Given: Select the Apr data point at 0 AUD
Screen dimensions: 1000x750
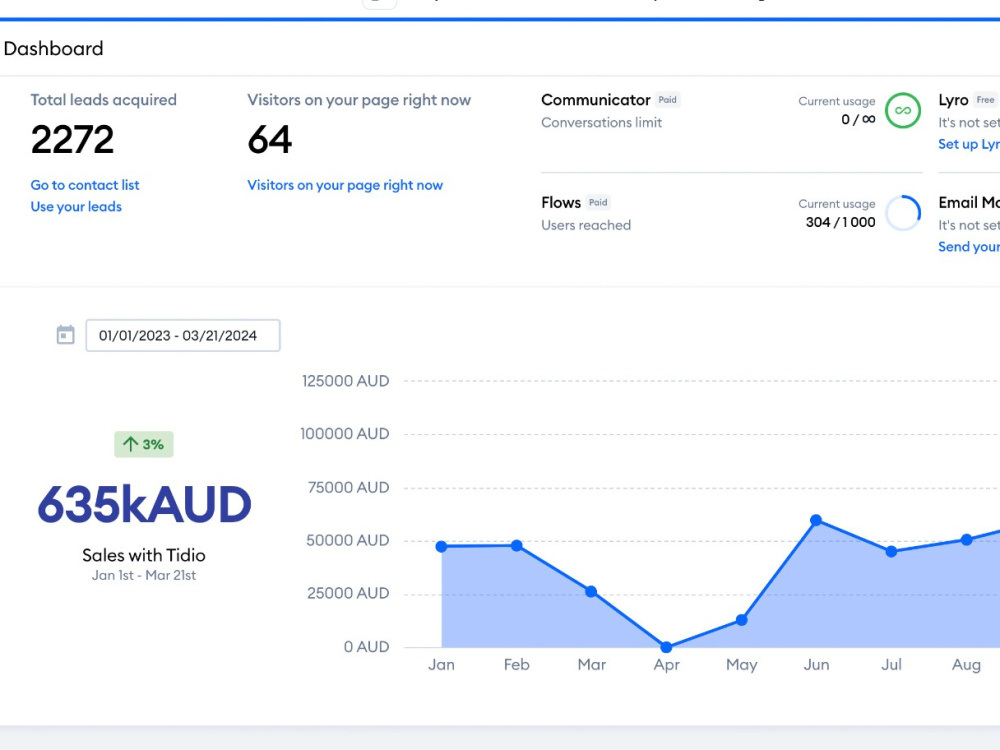Looking at the screenshot, I should pyautogui.click(x=666, y=647).
